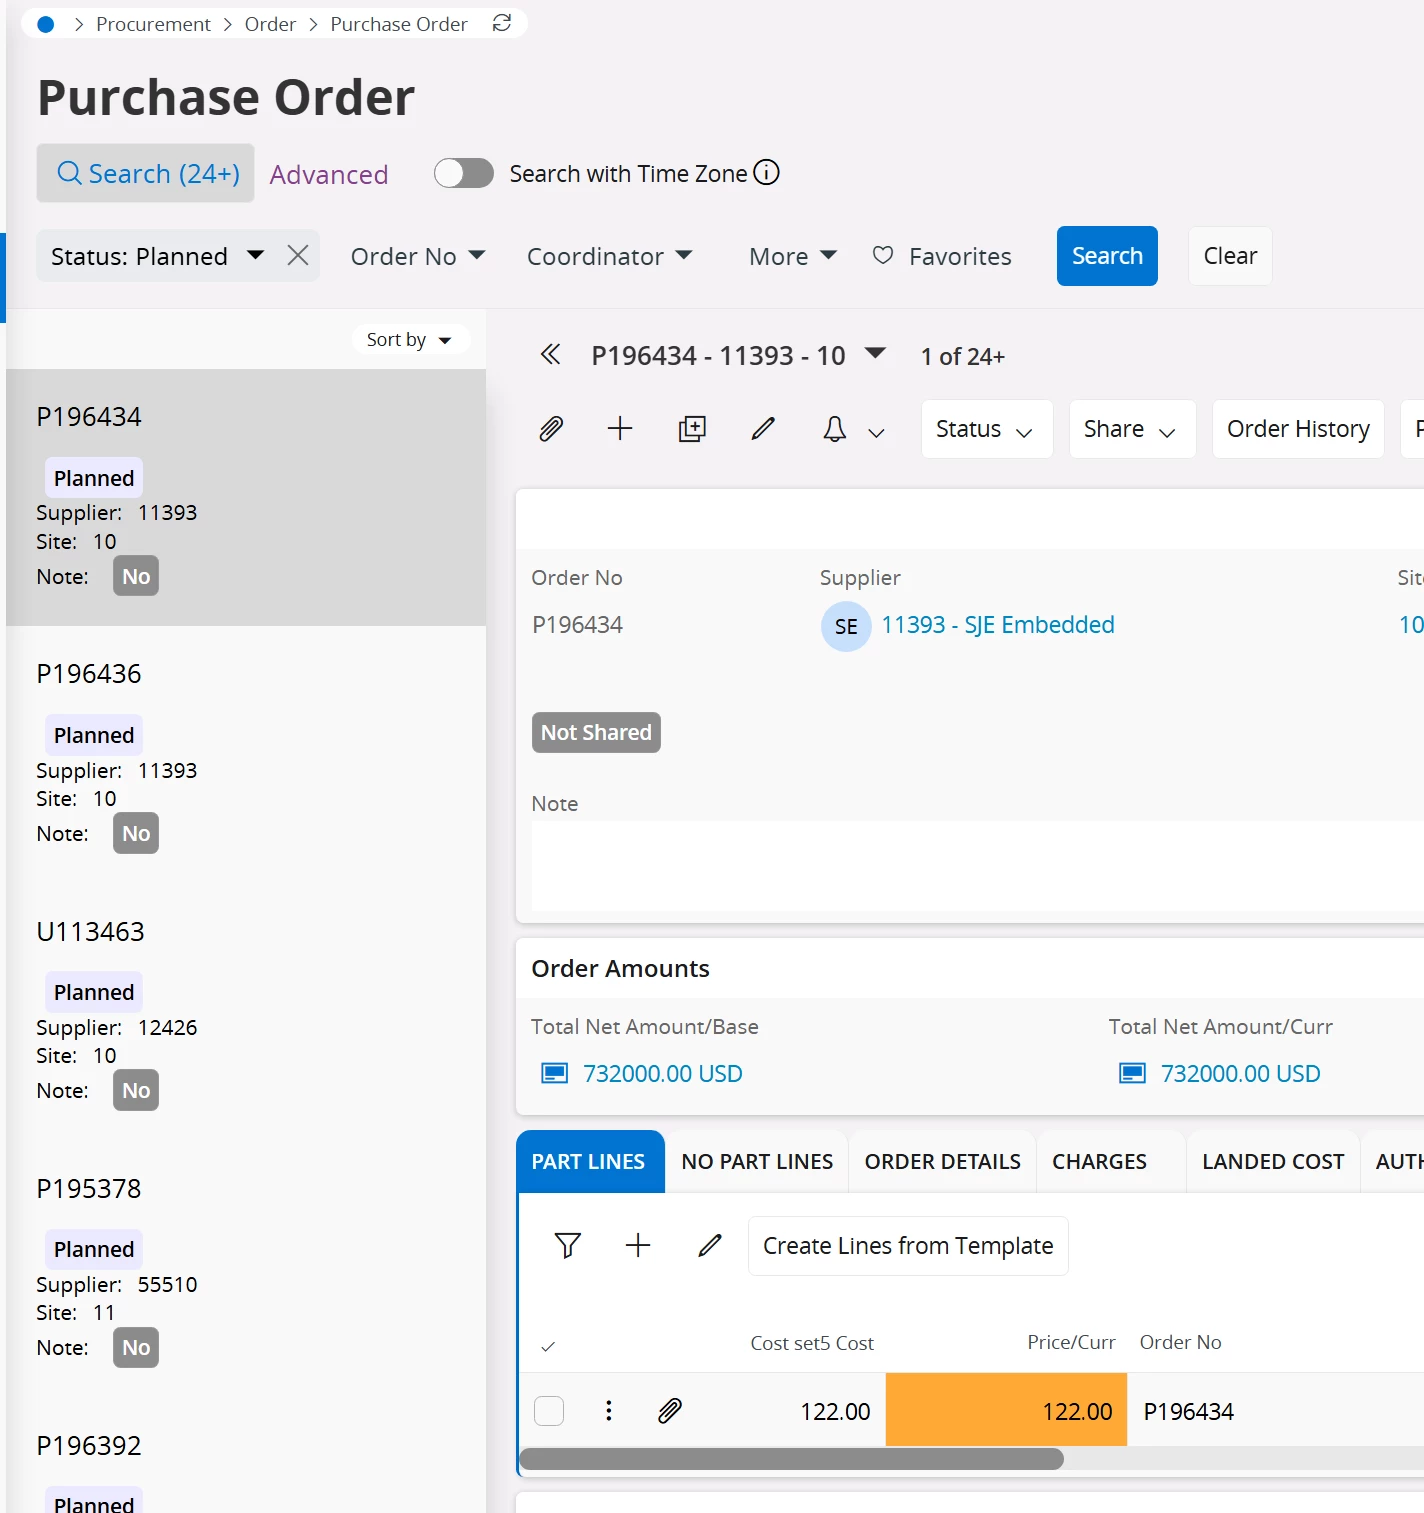Screen dimensions: 1424x1513
Task: Open attachments for the part line row
Action: point(670,1411)
